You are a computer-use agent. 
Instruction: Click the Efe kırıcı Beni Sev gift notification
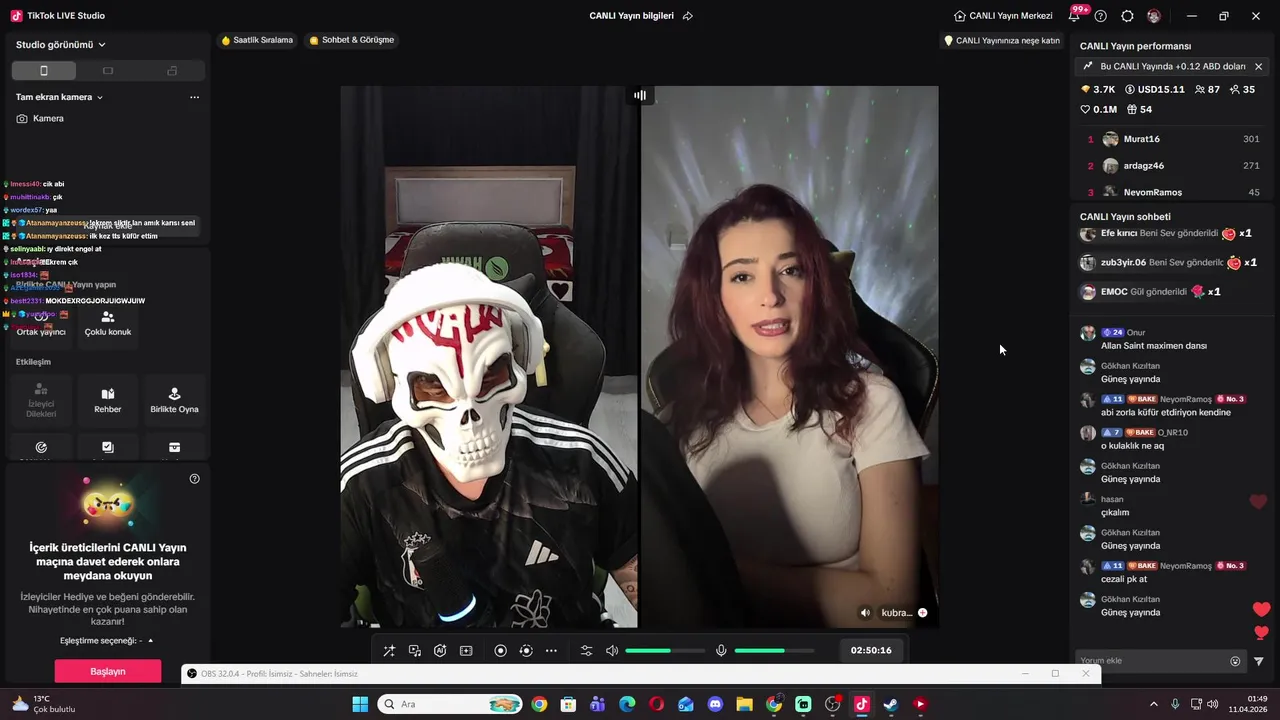(x=1167, y=234)
